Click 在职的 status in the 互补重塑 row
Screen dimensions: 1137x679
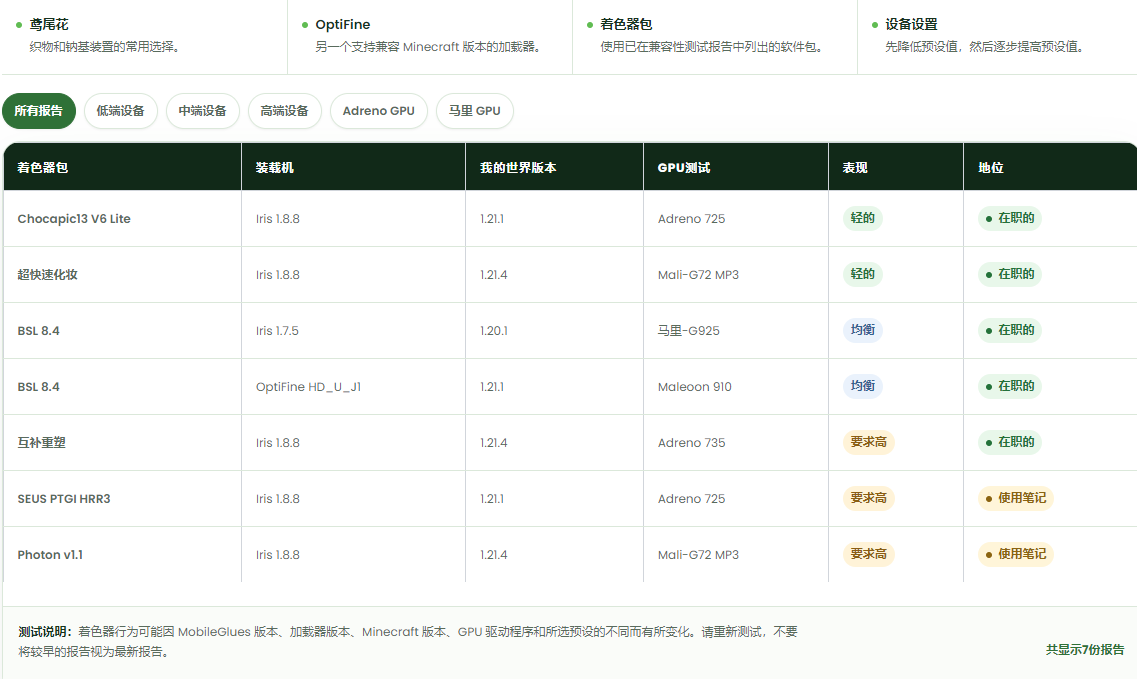(x=1009, y=442)
